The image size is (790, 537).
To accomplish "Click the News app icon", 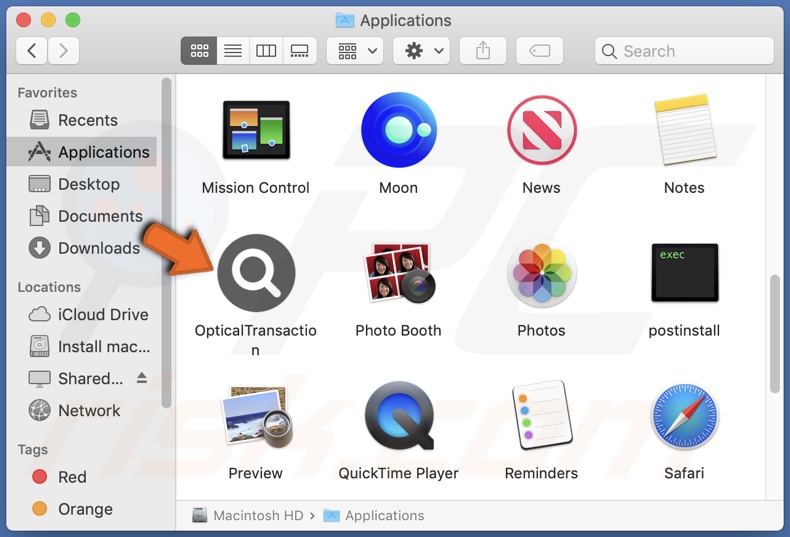I will pyautogui.click(x=542, y=130).
